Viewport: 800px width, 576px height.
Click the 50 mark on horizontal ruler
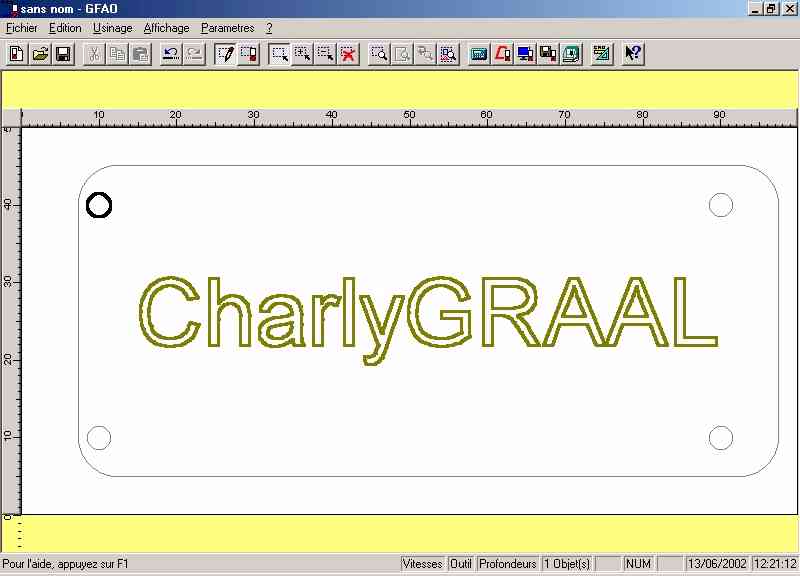pos(409,115)
